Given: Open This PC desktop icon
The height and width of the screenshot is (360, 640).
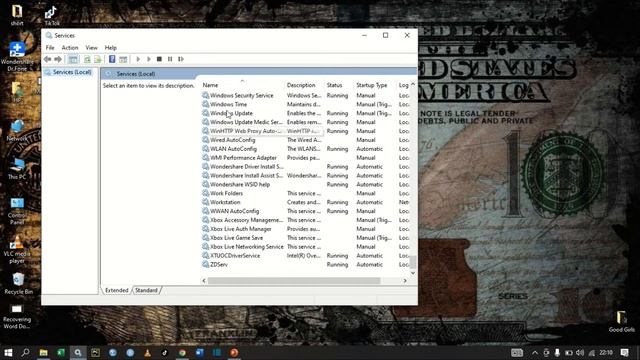Looking at the screenshot, I should [x=17, y=169].
